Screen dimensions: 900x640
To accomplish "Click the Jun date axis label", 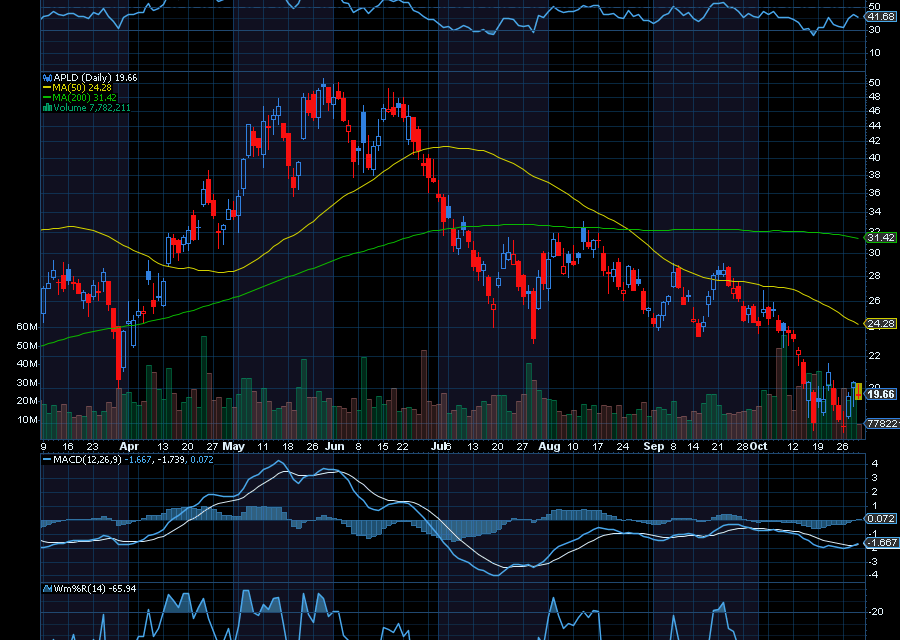I will pos(334,447).
